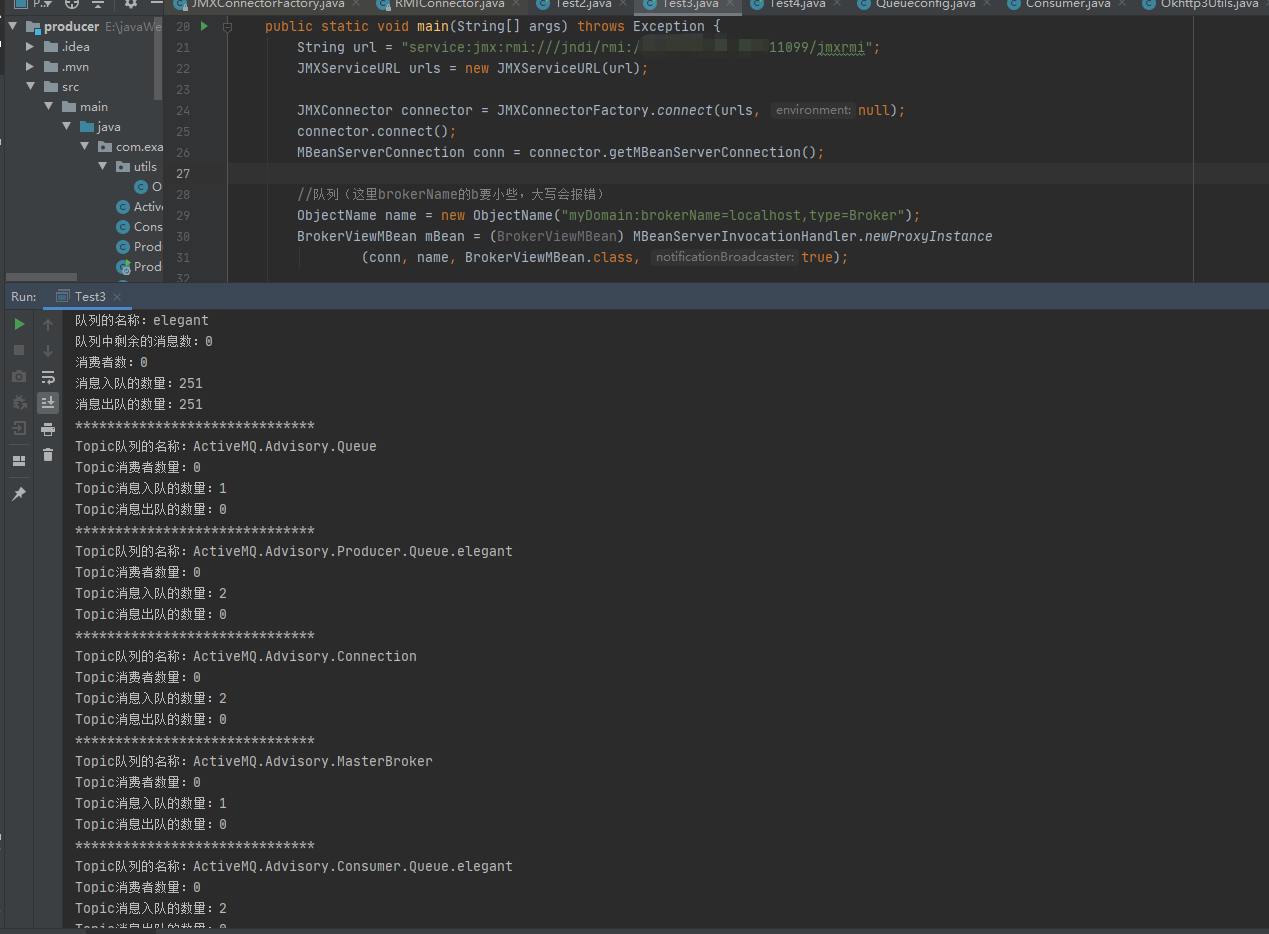
Task: Click console line '消息入队的数量: 251'
Action: (138, 383)
